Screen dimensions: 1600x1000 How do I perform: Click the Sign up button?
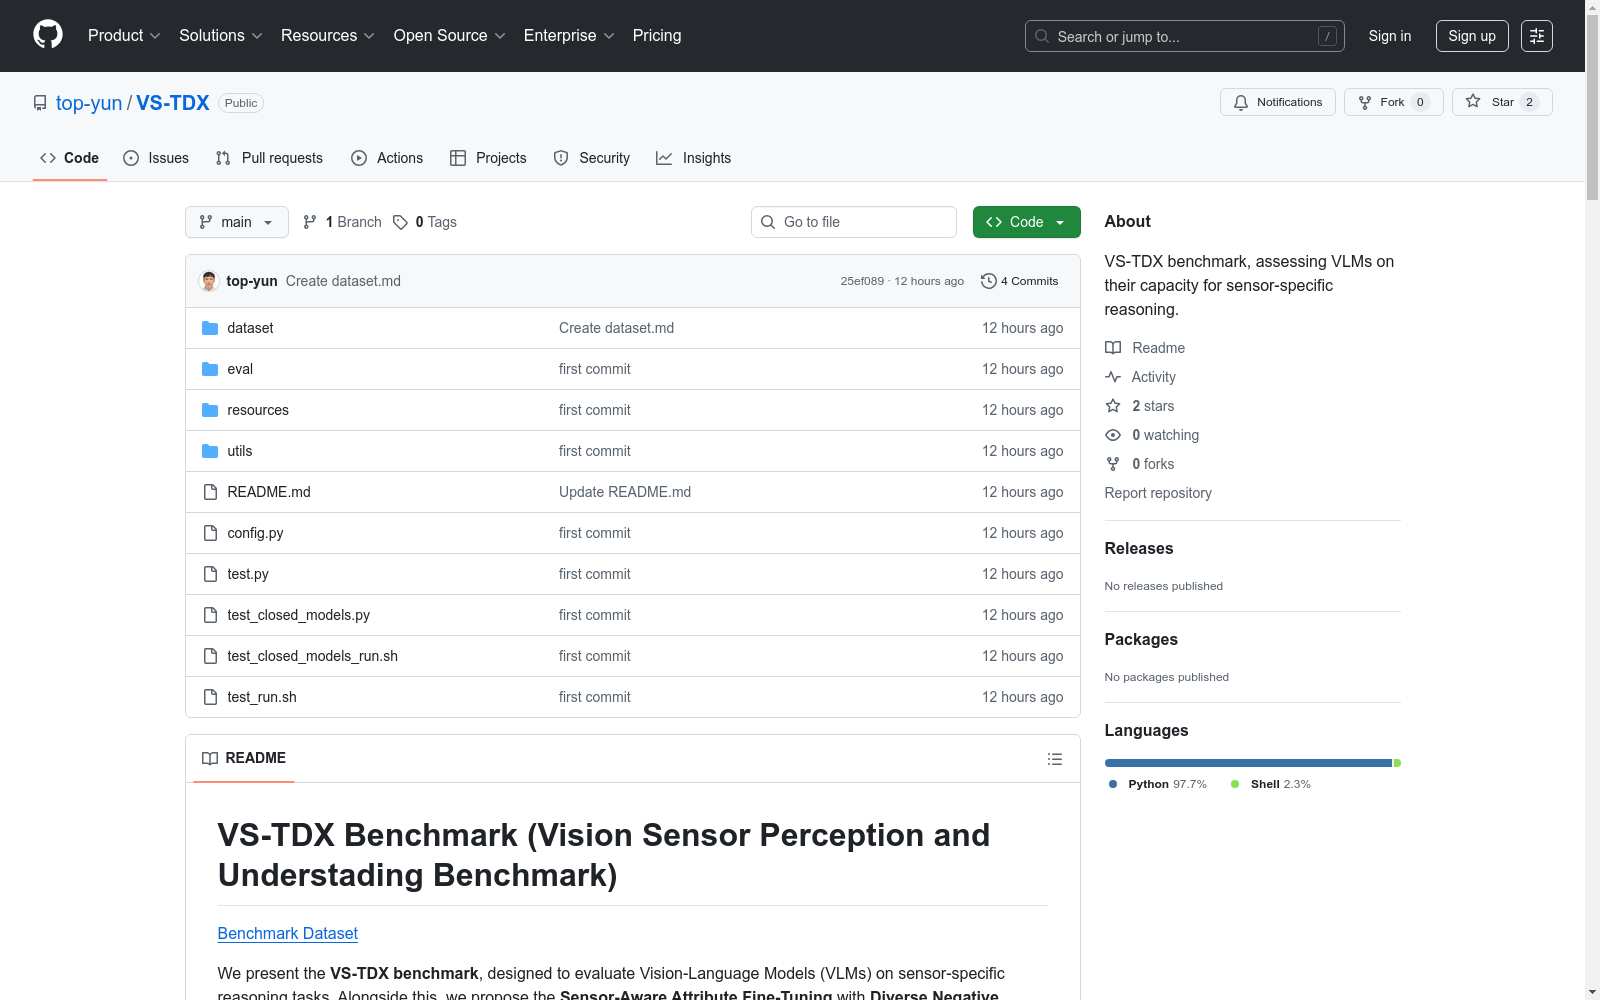(x=1472, y=36)
